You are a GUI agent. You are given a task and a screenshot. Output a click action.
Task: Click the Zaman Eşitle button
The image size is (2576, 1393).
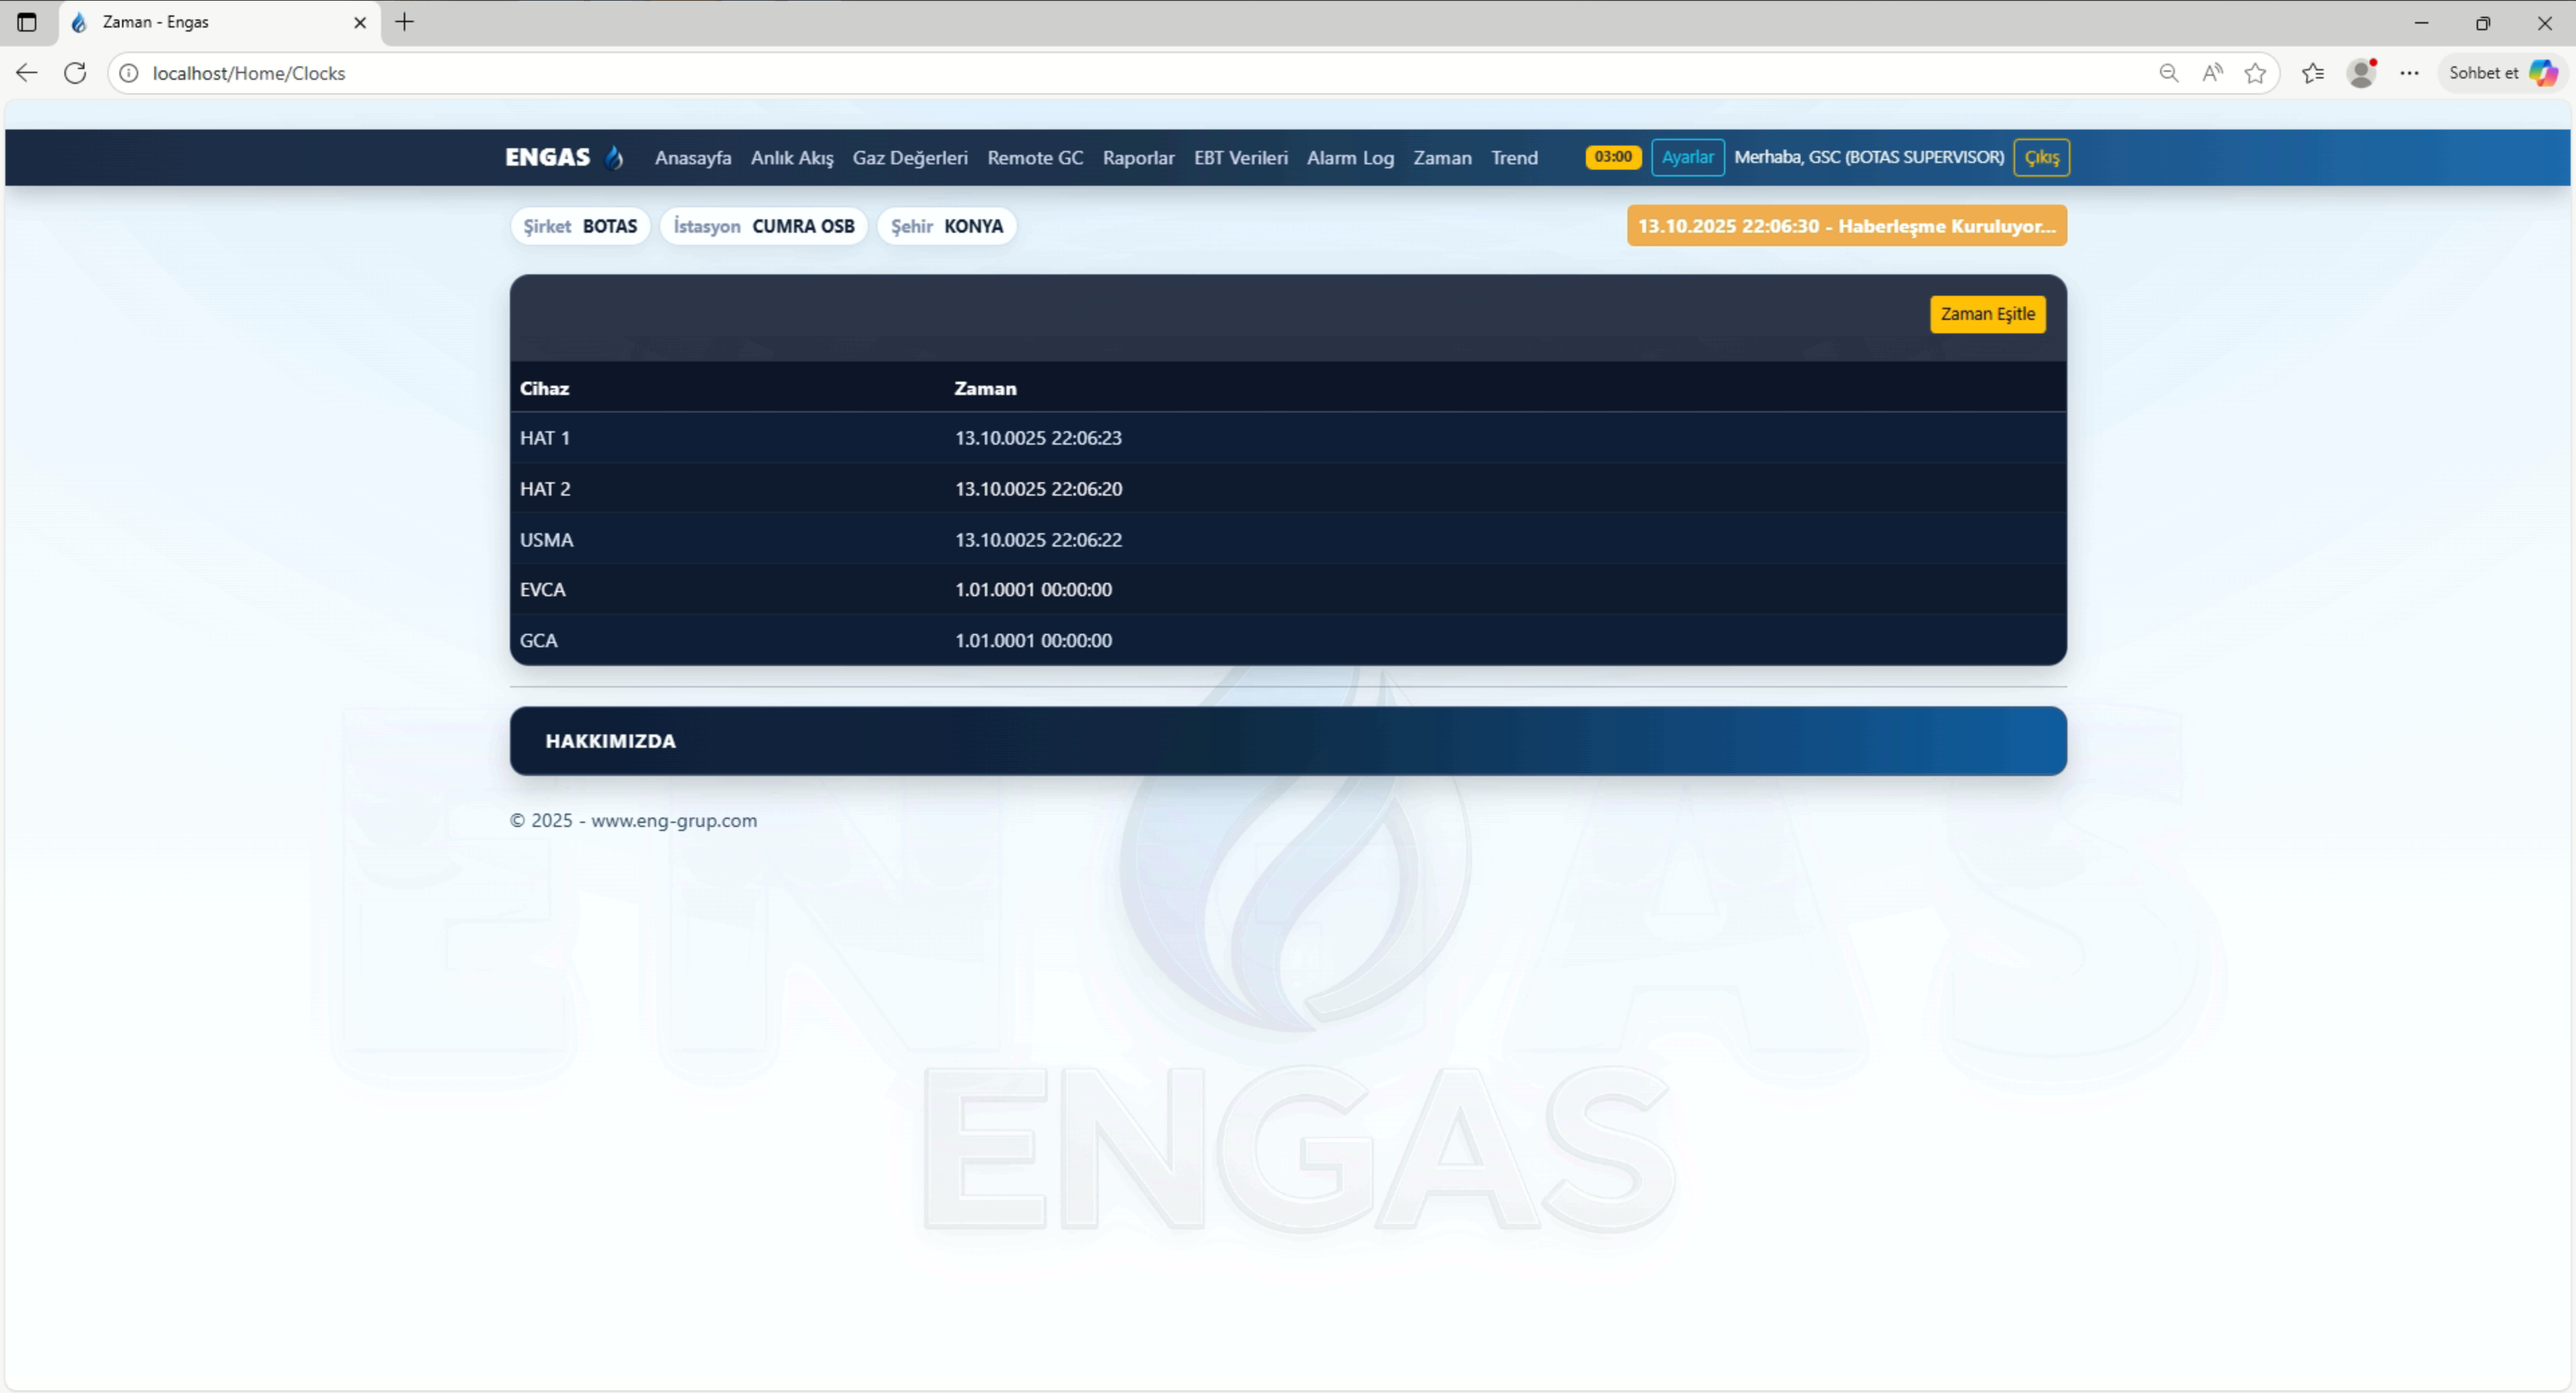(1987, 313)
